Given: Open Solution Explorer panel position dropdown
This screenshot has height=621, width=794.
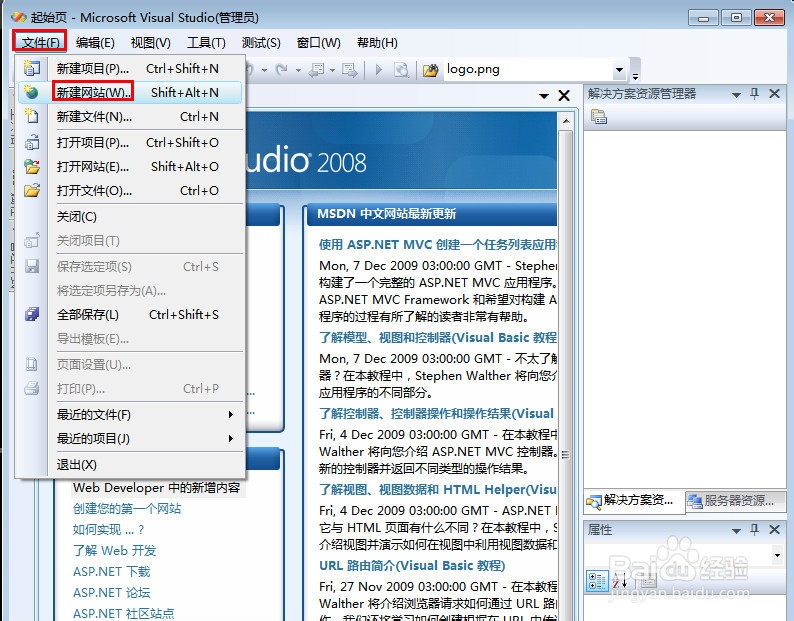Looking at the screenshot, I should (736, 94).
